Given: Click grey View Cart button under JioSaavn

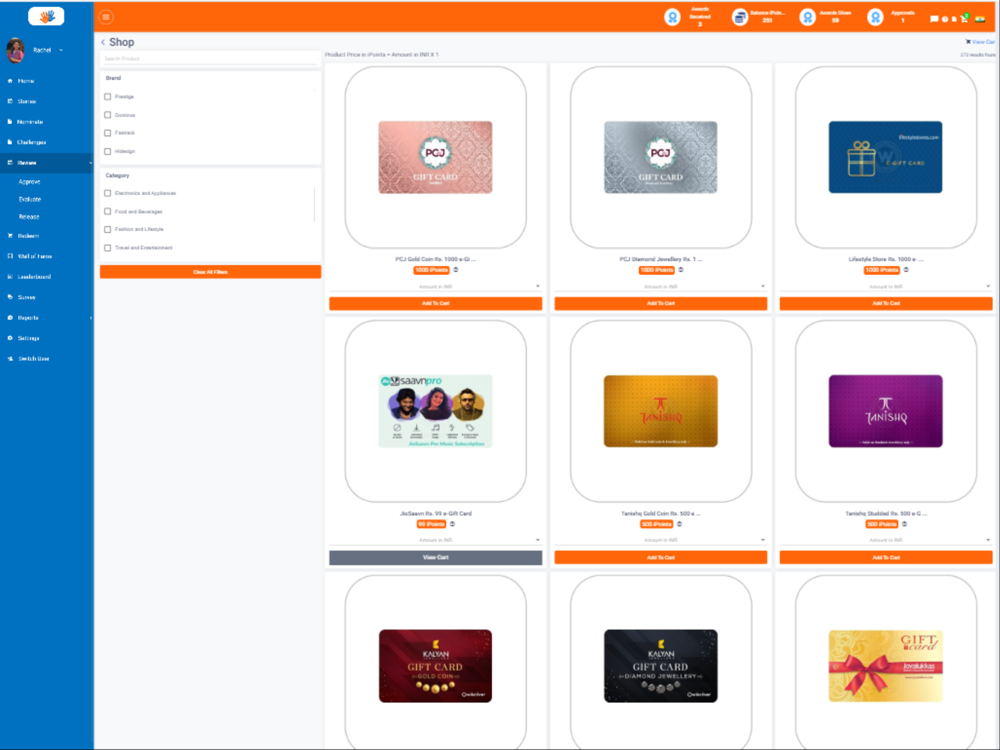Looking at the screenshot, I should [x=436, y=557].
